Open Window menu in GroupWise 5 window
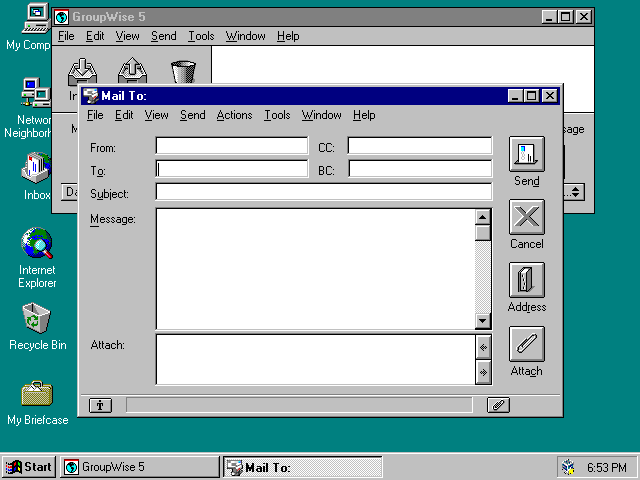 pos(245,36)
